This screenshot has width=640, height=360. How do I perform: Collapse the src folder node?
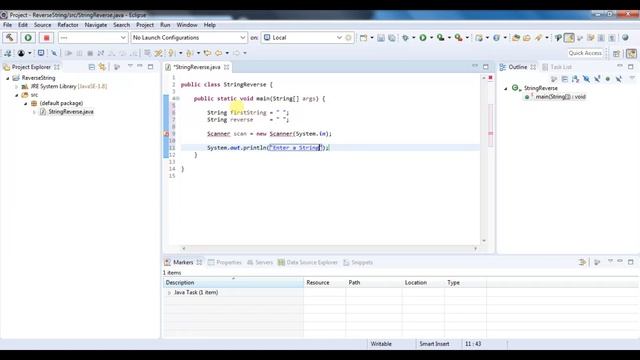17,95
